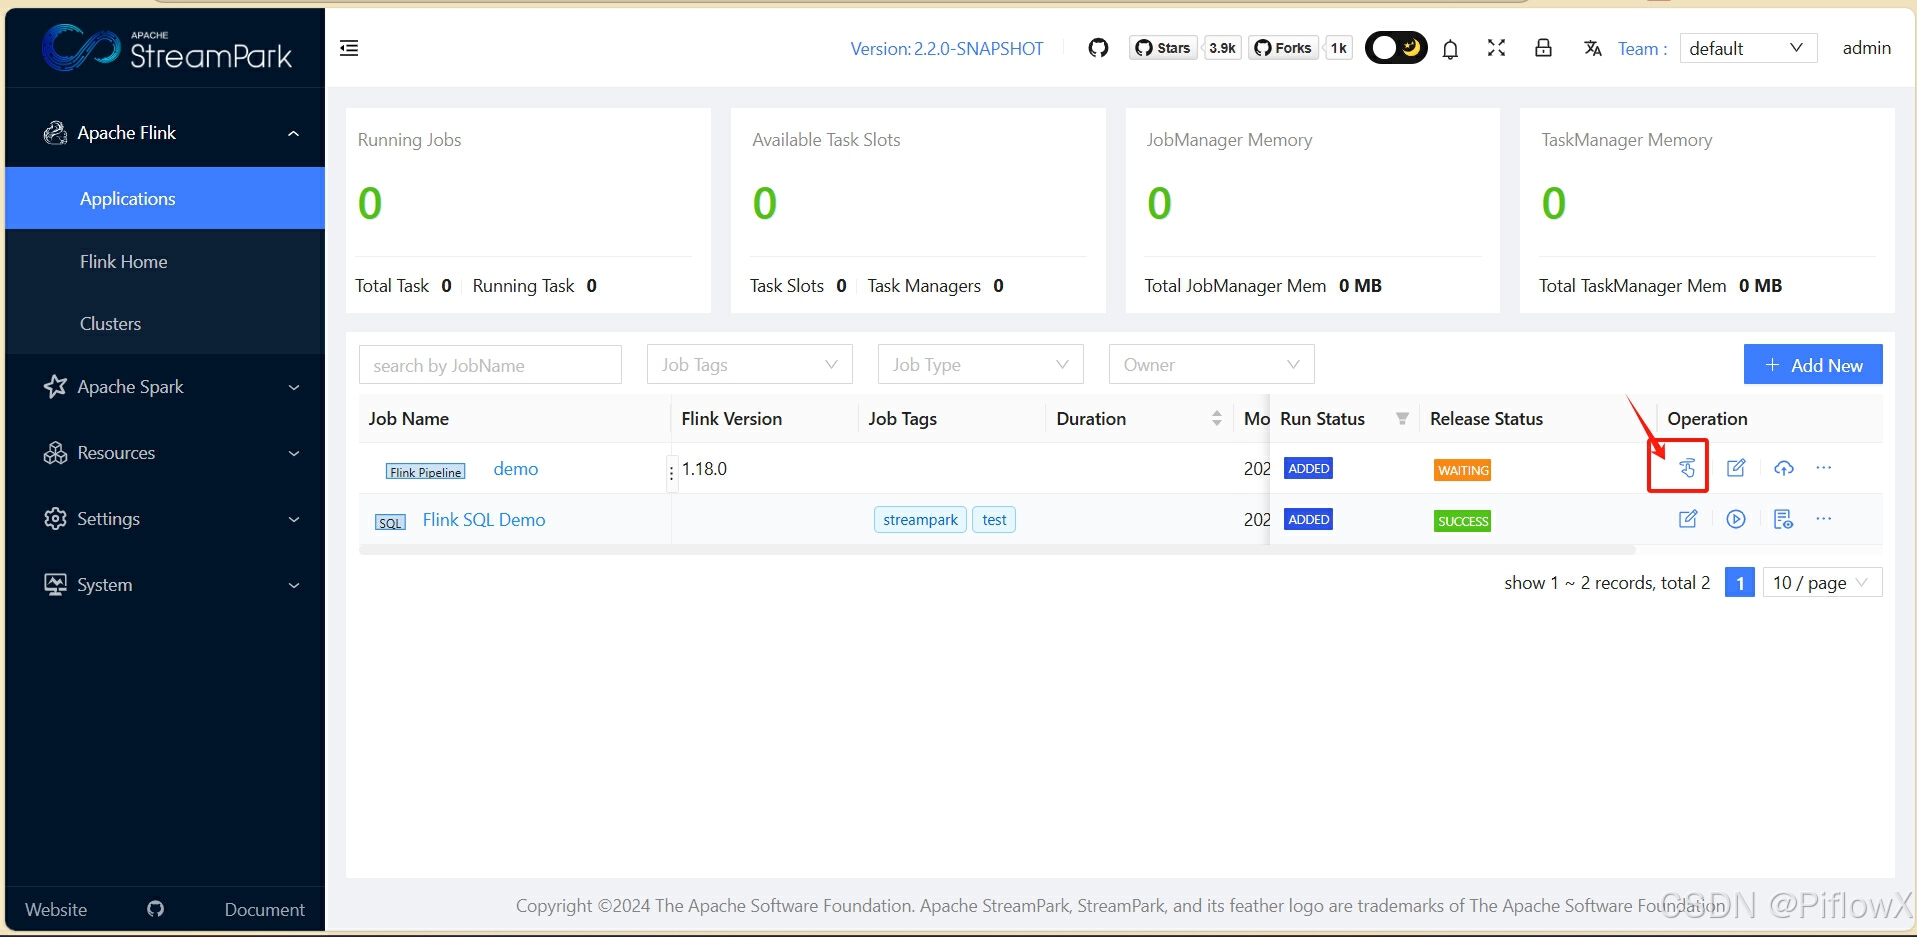
Task: Click the Apache Spark star icon
Action: click(55, 387)
